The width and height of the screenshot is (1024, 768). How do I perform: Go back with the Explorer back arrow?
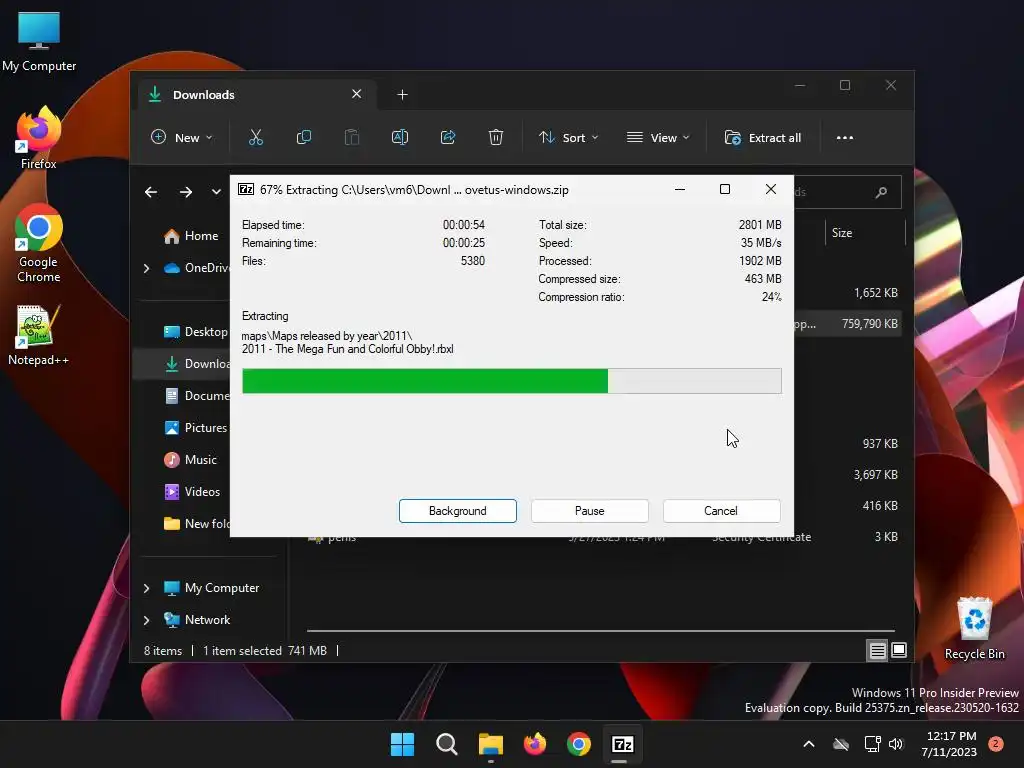click(151, 192)
